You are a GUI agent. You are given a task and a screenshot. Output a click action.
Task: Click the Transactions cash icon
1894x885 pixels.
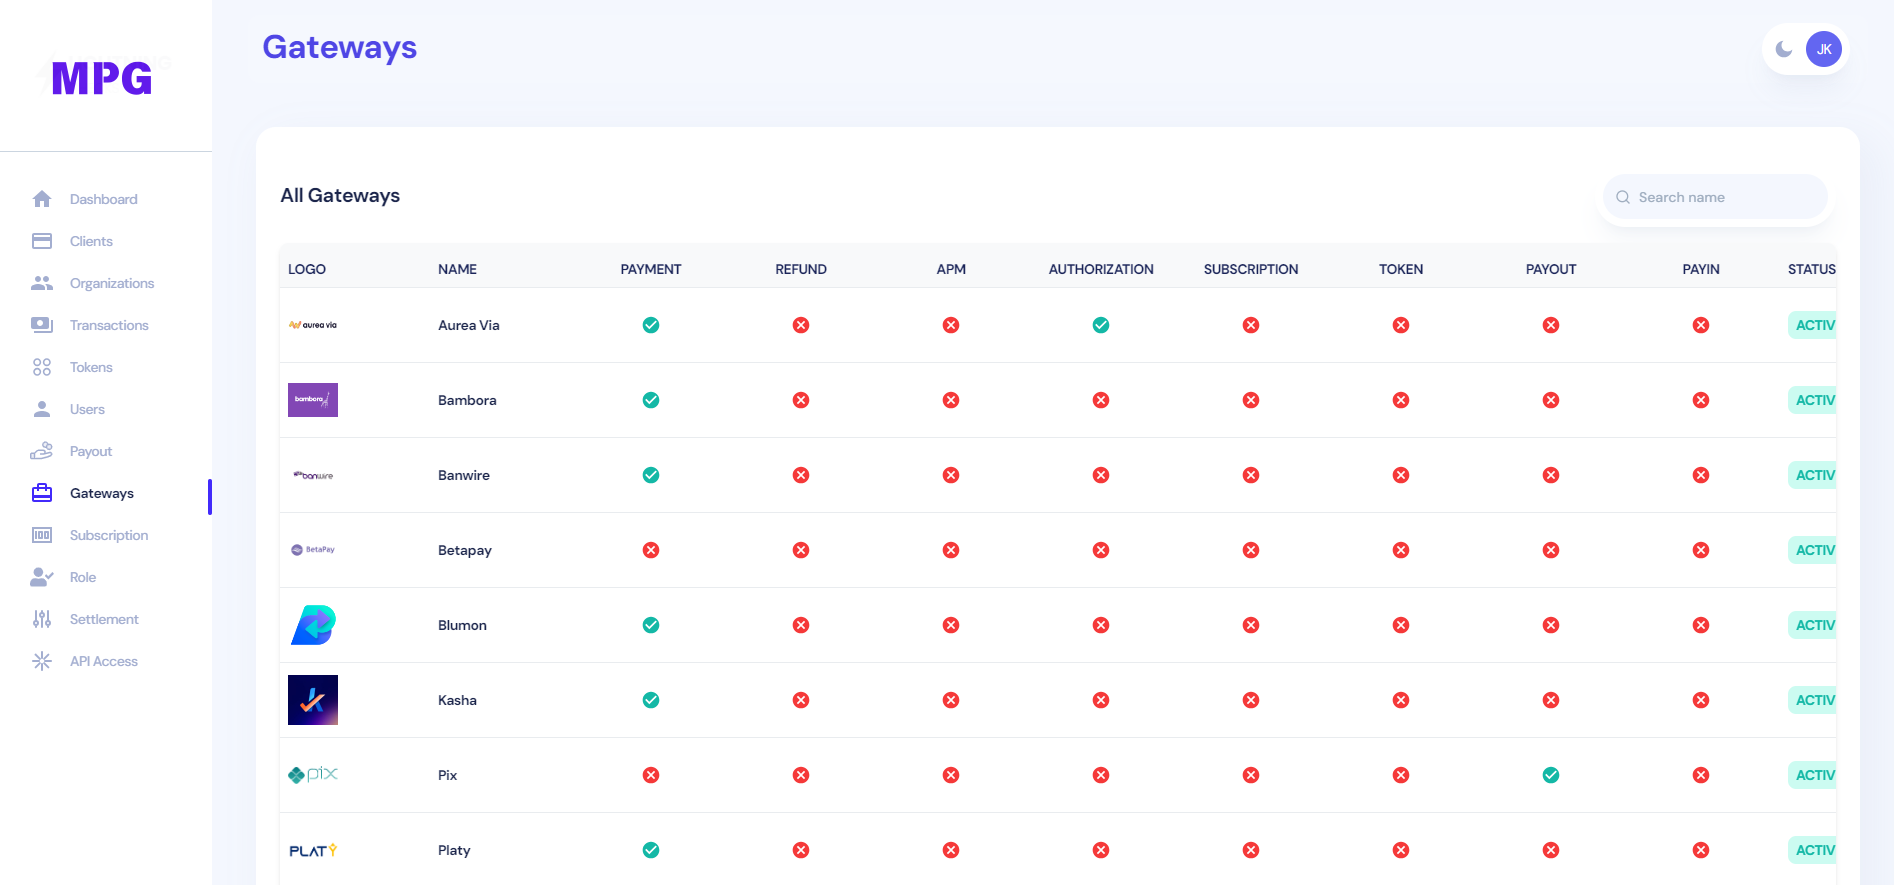pyautogui.click(x=42, y=325)
